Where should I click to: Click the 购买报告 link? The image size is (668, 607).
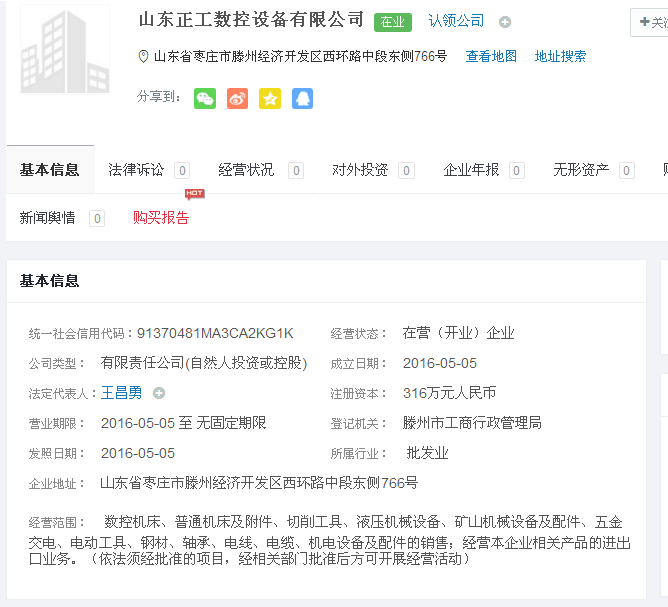coord(161,217)
